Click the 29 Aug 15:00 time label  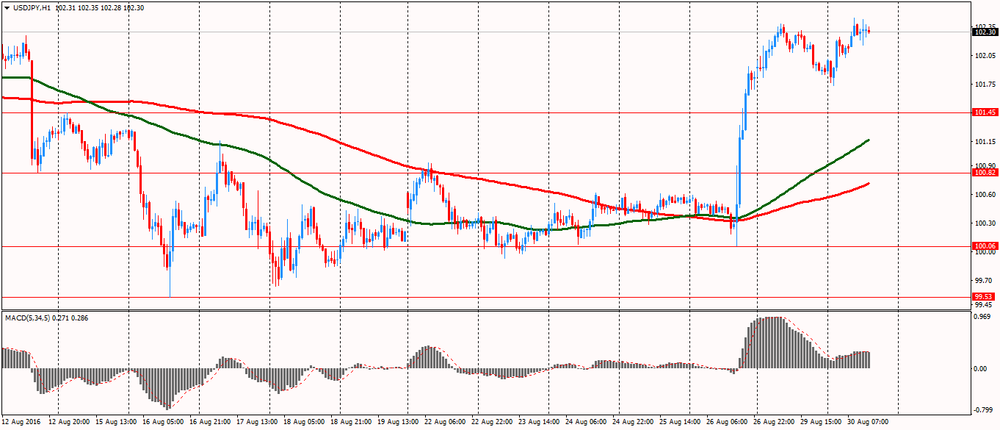(820, 422)
